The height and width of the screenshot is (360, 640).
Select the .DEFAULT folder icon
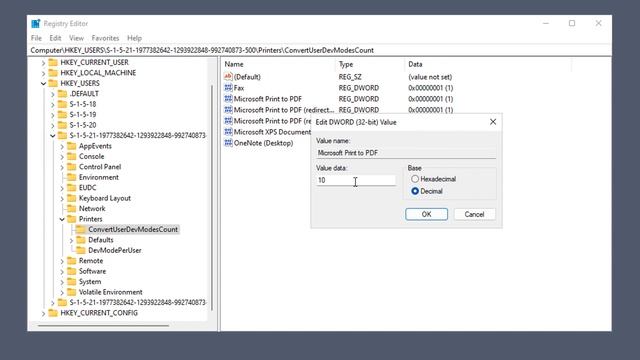62,93
